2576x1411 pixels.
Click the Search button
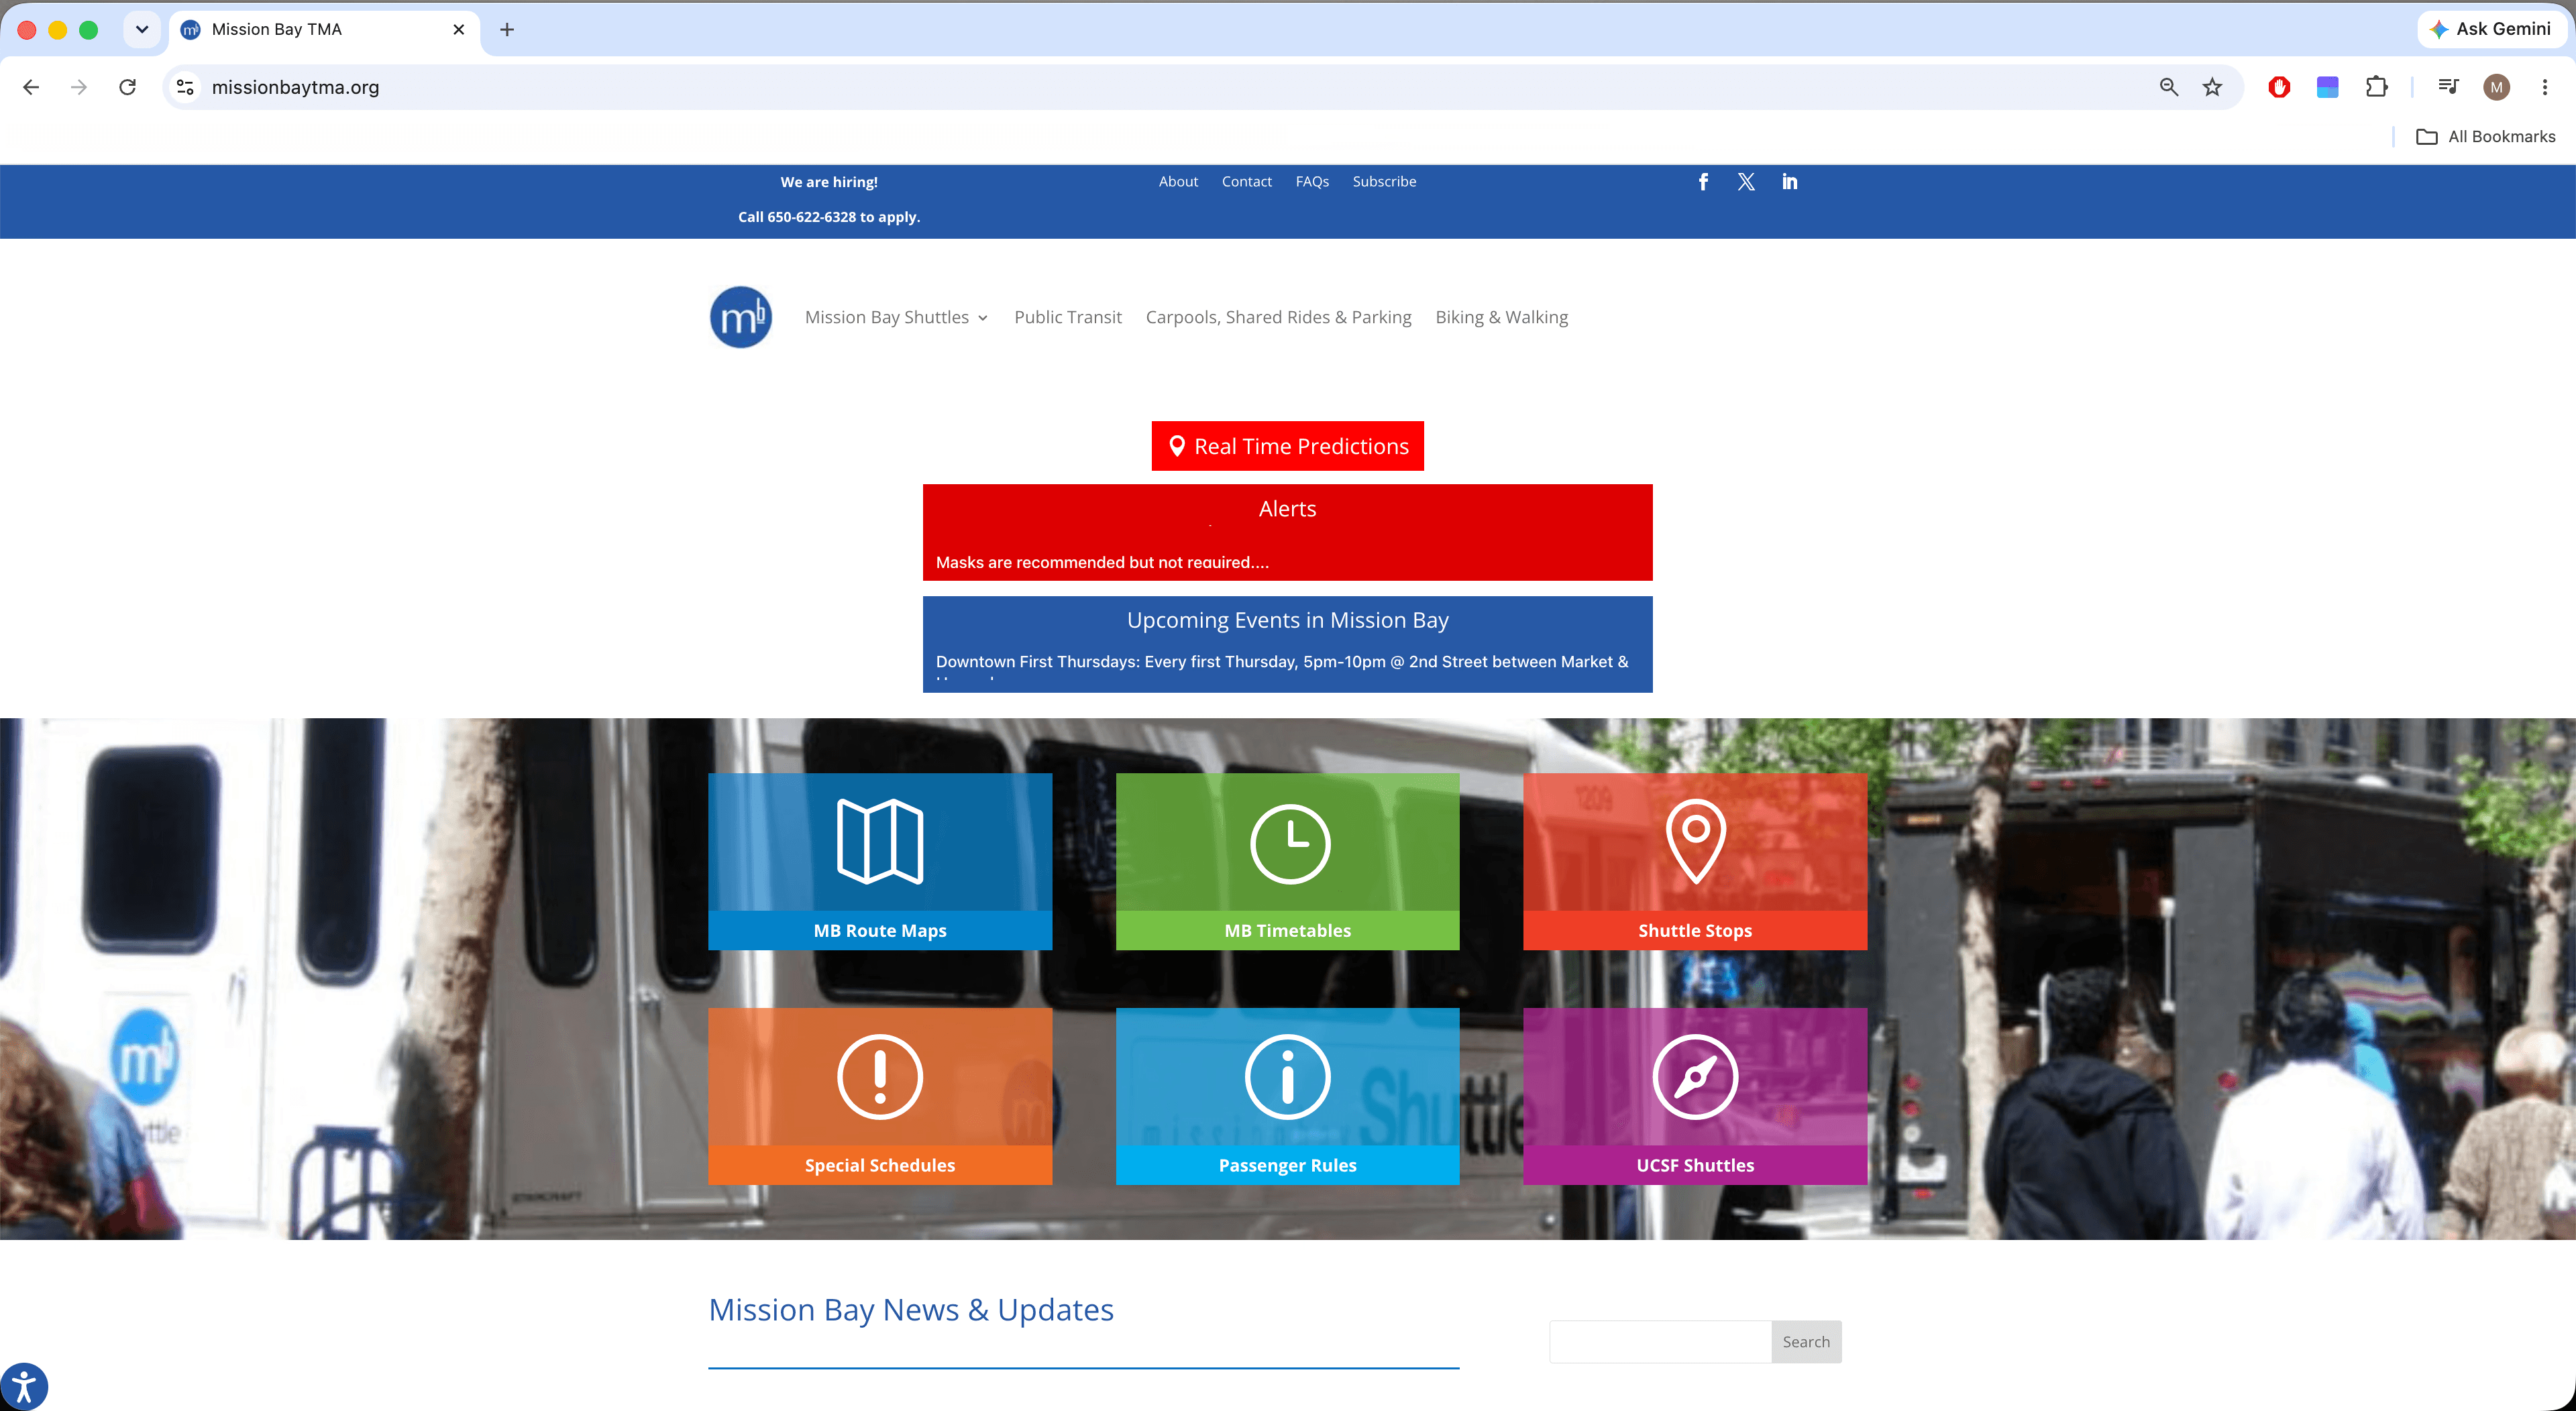coord(1805,1342)
